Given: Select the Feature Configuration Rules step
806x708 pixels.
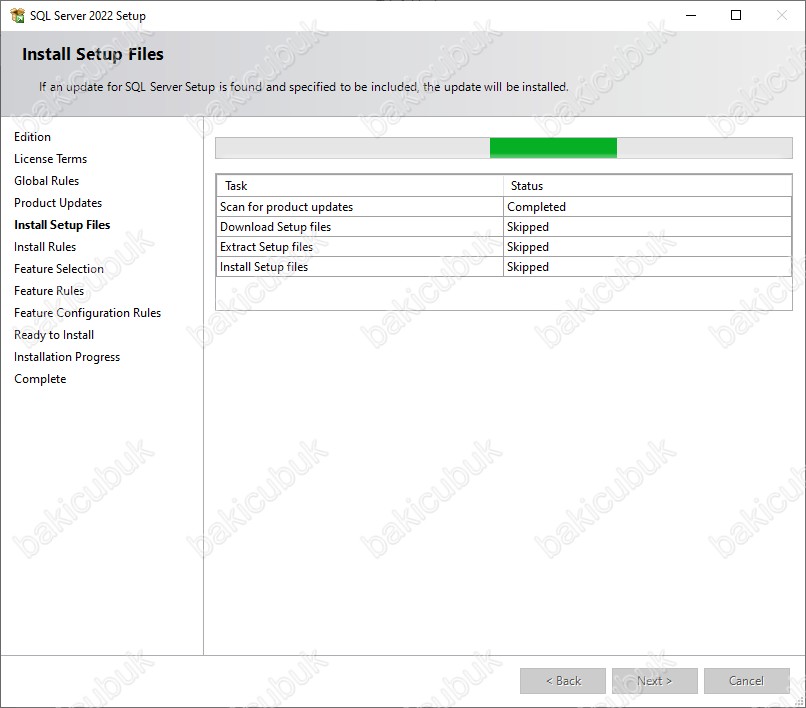Looking at the screenshot, I should coord(87,313).
